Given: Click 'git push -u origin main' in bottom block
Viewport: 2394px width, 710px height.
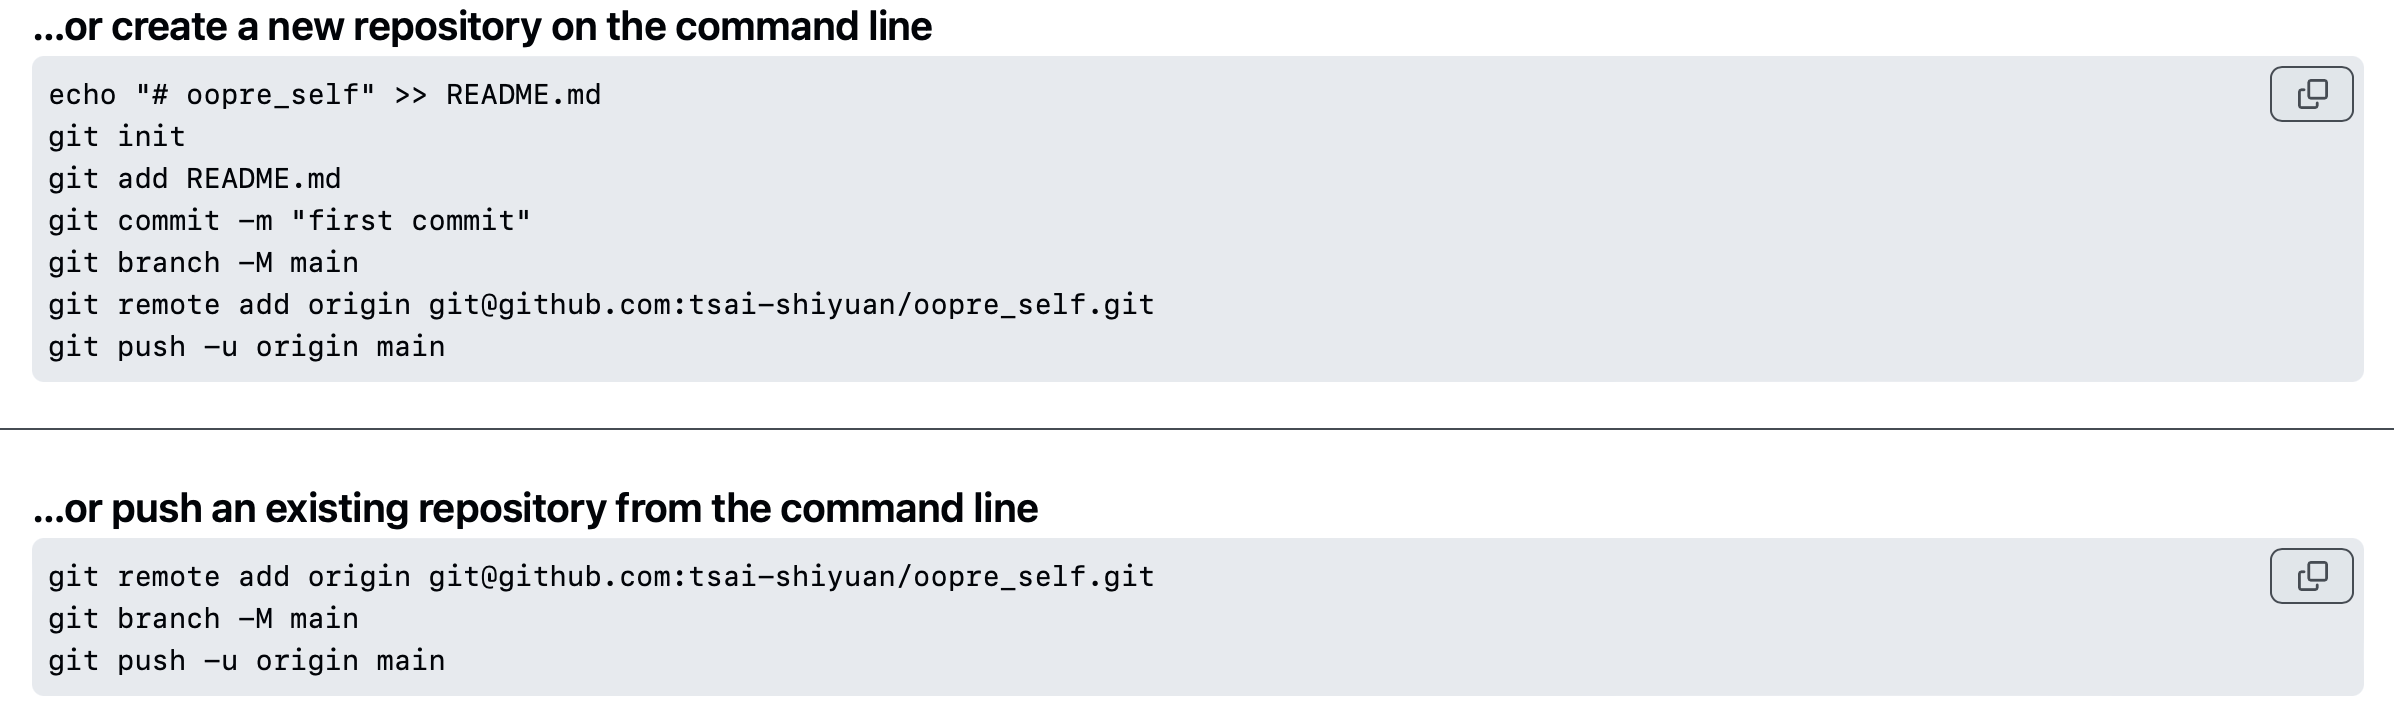Looking at the screenshot, I should click(247, 661).
